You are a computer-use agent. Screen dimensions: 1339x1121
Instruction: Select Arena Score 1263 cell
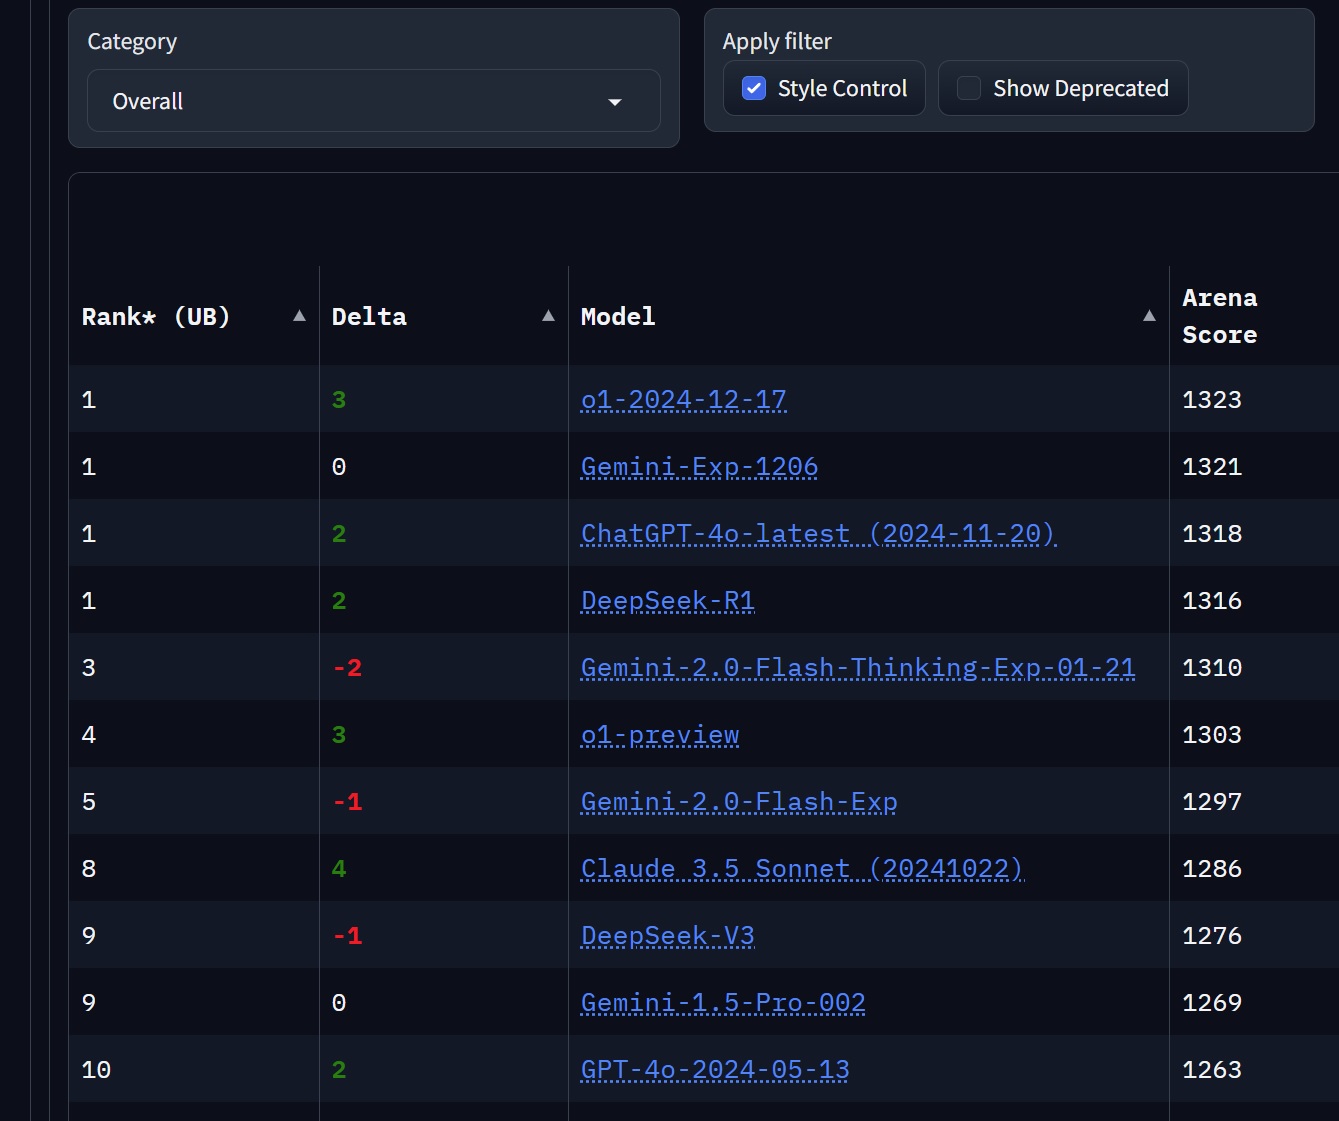click(1212, 1070)
